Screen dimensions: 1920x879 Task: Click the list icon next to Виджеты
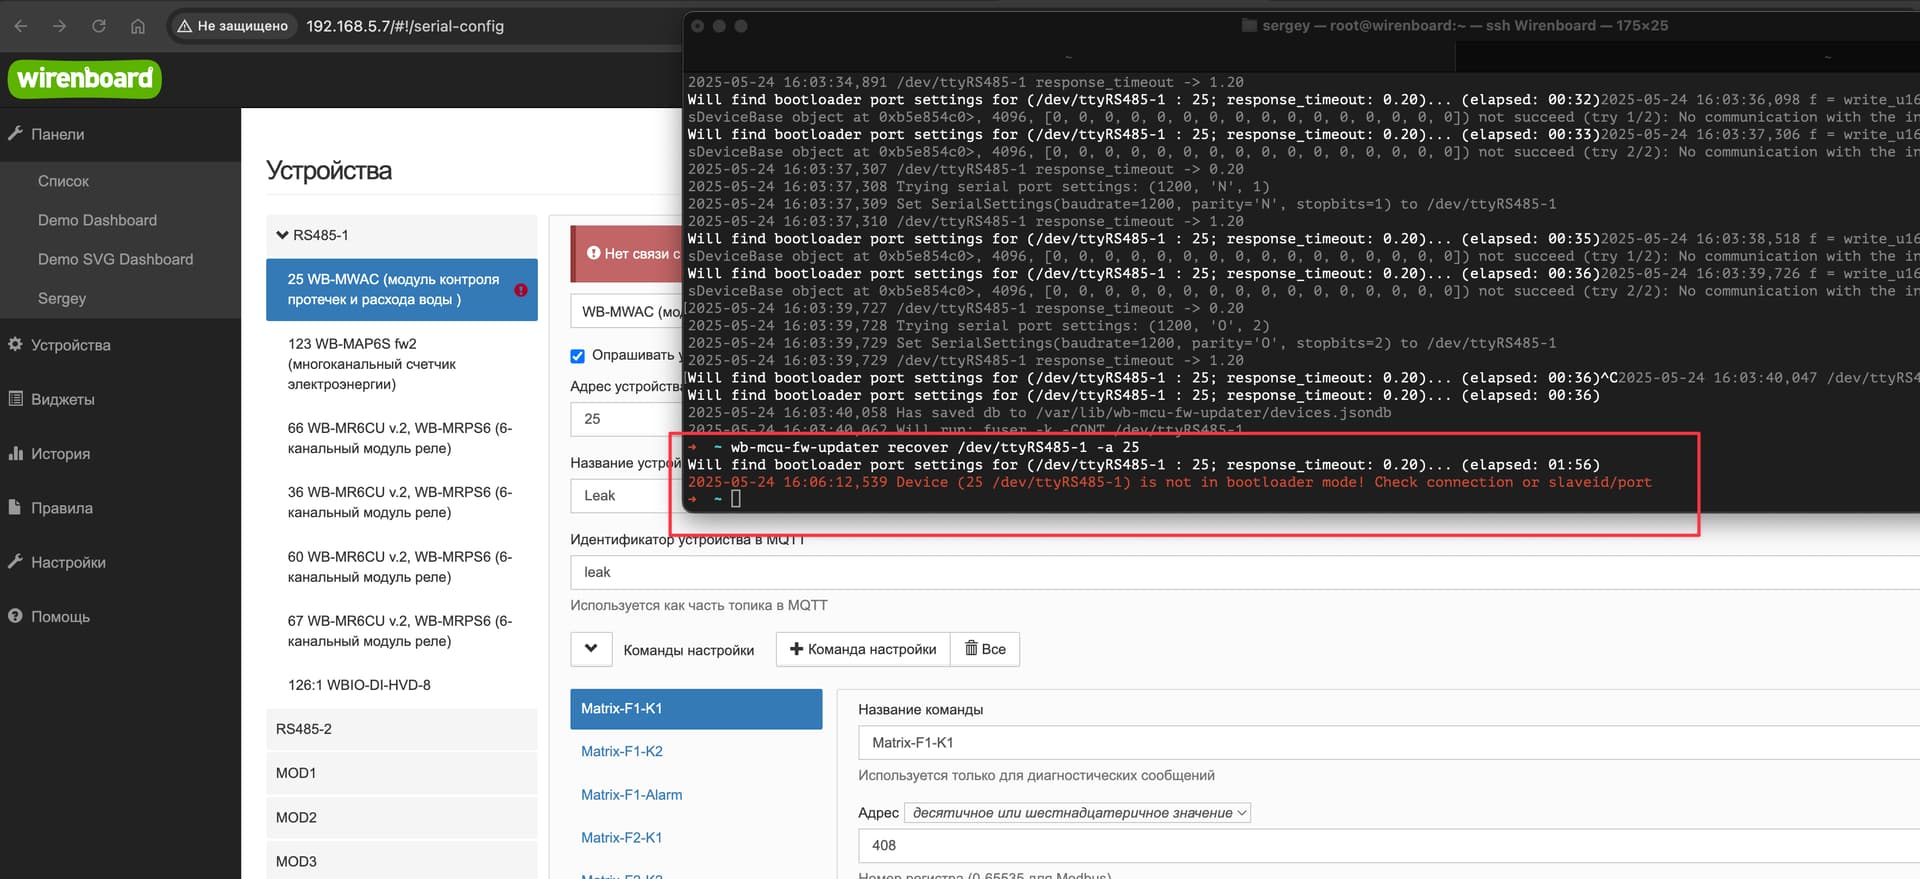(15, 398)
